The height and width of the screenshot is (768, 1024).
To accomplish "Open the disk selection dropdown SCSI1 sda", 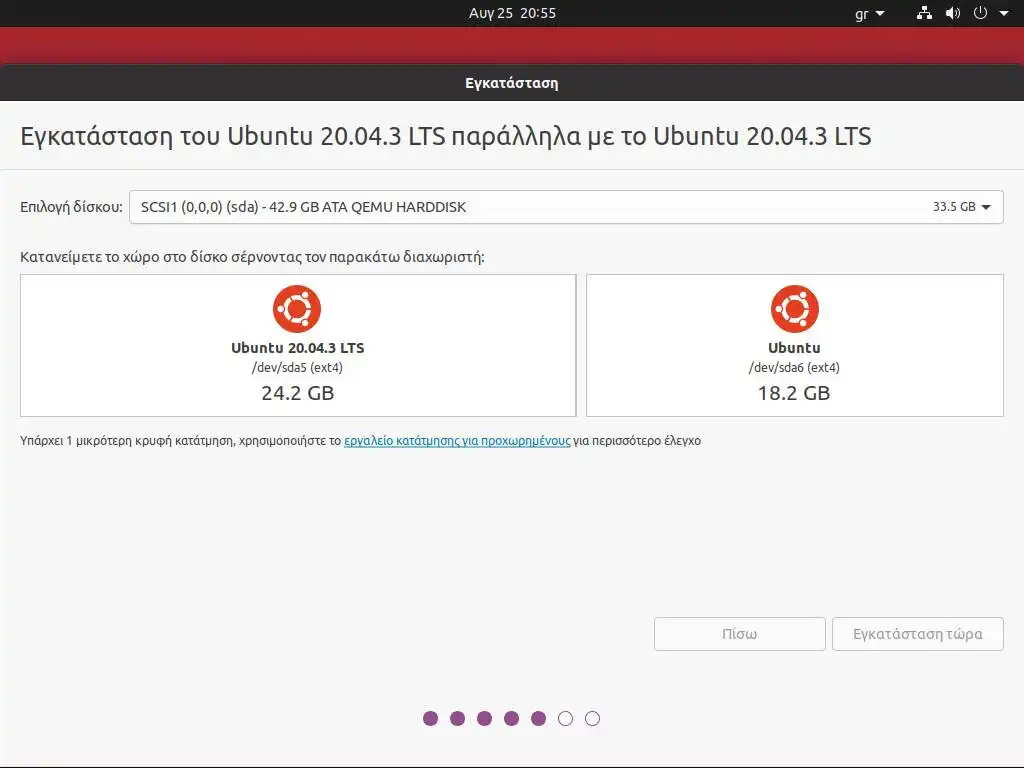I will 566,207.
